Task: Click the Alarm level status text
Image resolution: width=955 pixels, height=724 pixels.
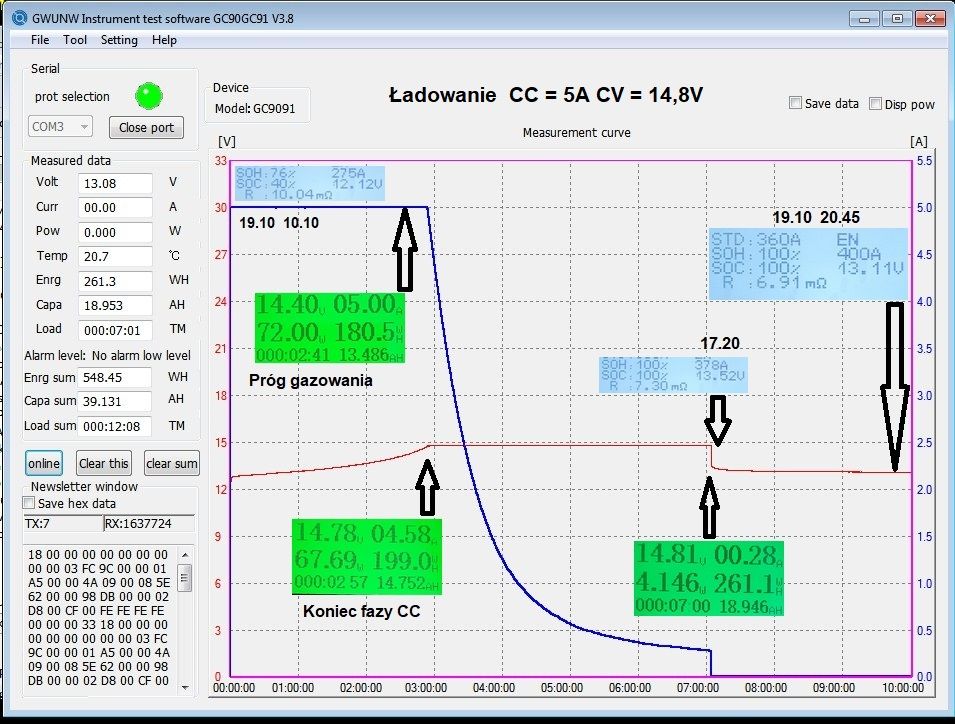Action: point(107,356)
